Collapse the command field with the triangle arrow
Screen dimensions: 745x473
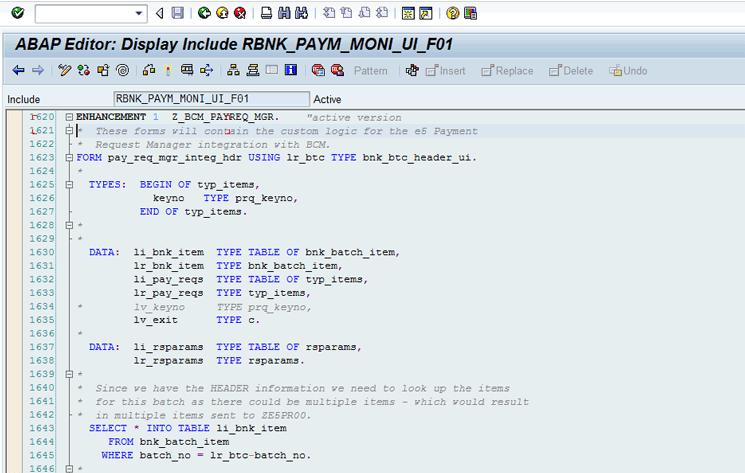160,13
